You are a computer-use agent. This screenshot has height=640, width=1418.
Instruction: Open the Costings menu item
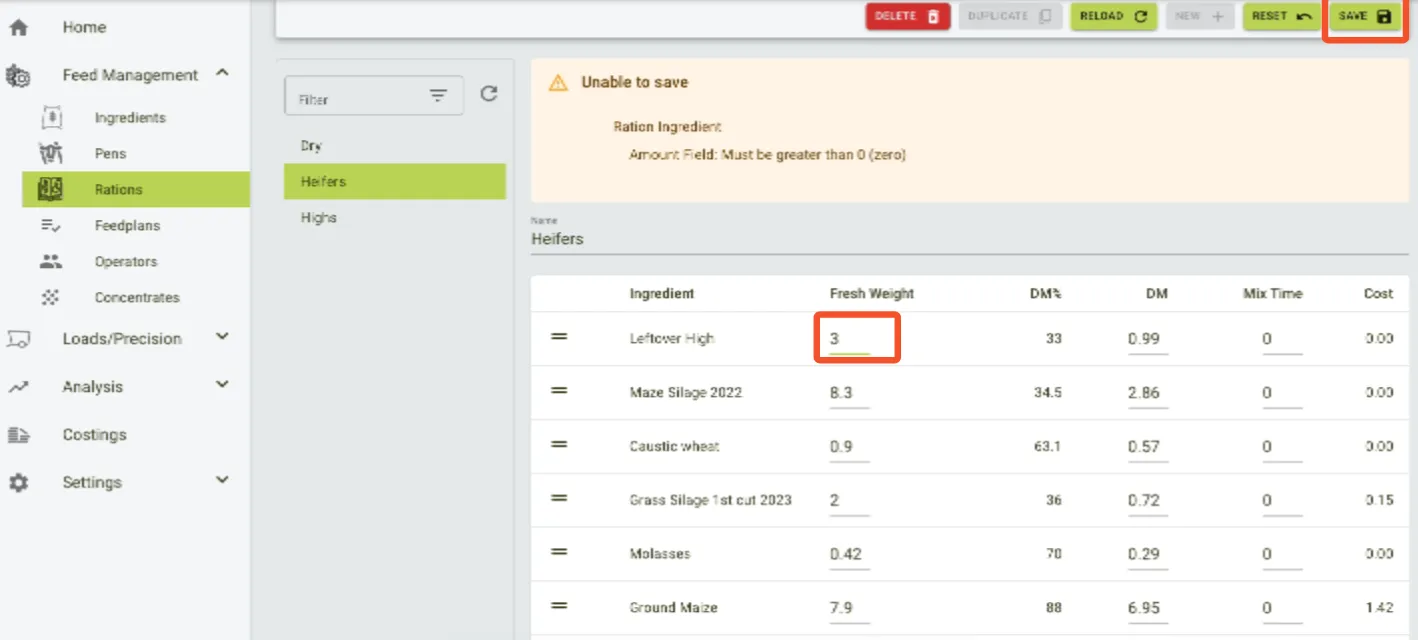click(94, 435)
